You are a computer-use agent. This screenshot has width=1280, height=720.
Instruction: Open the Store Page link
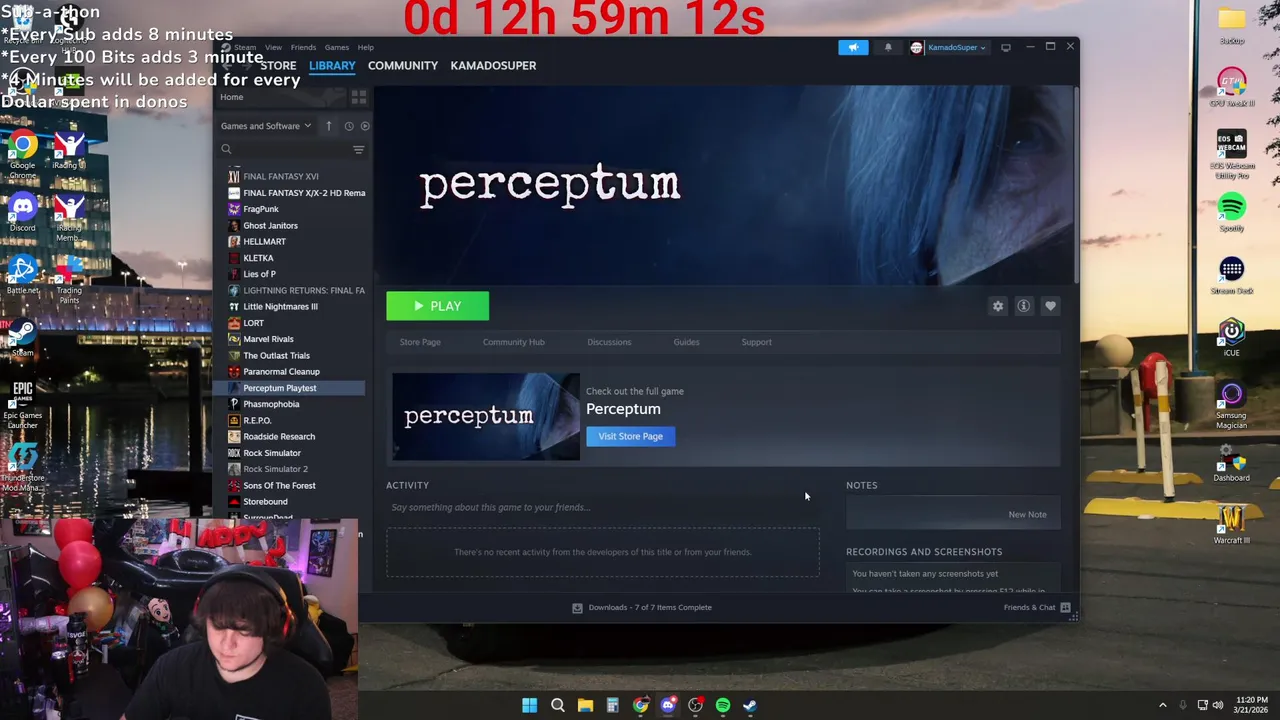point(420,342)
